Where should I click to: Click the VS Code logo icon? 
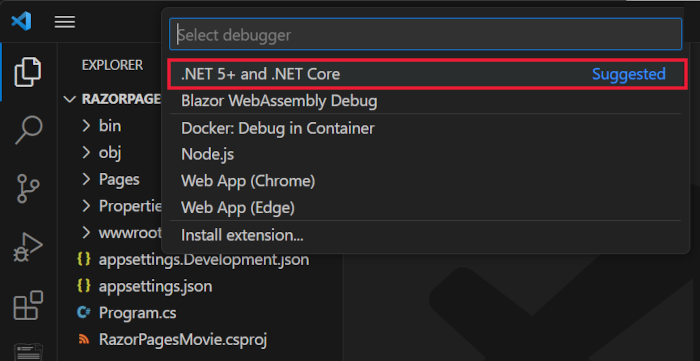click(x=21, y=21)
